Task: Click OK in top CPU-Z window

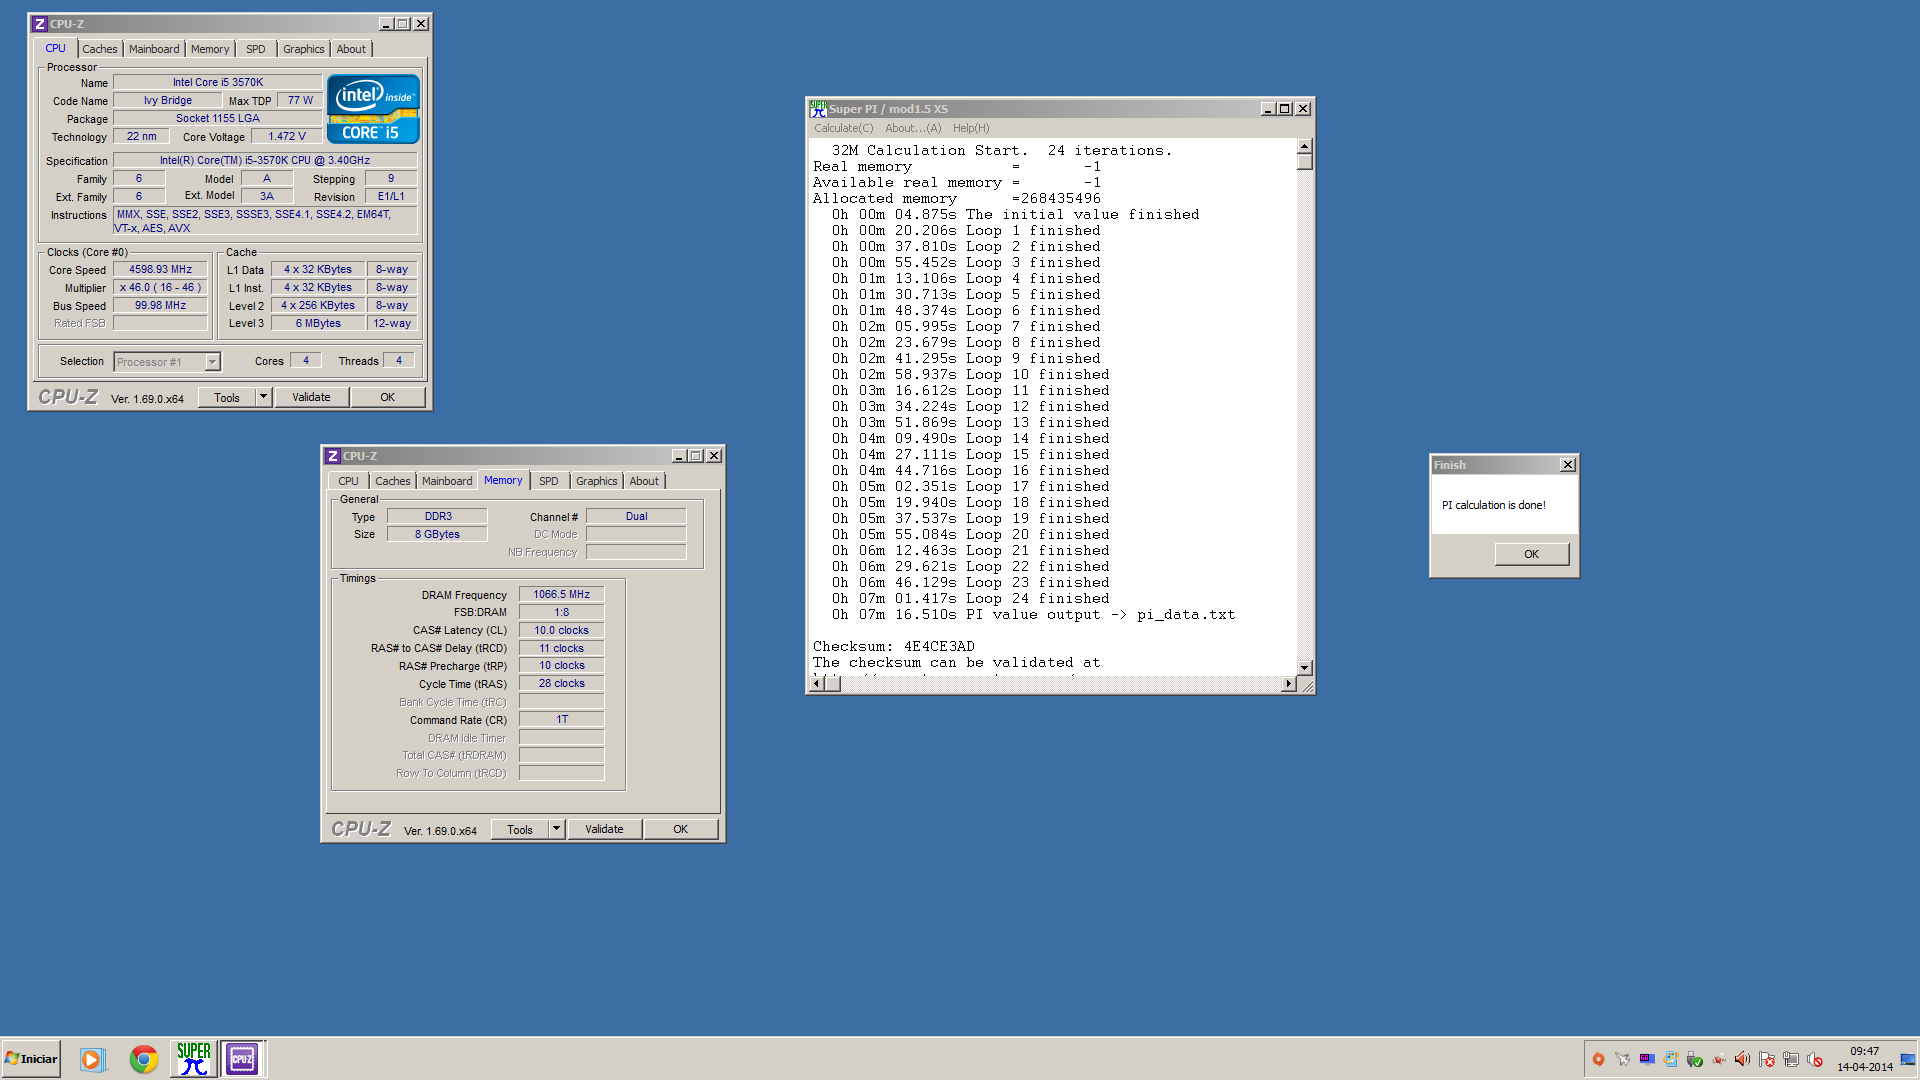Action: tap(388, 397)
